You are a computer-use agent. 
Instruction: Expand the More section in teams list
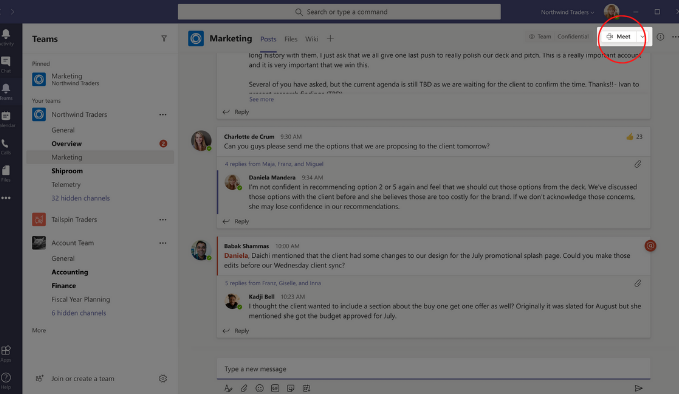click(39, 330)
